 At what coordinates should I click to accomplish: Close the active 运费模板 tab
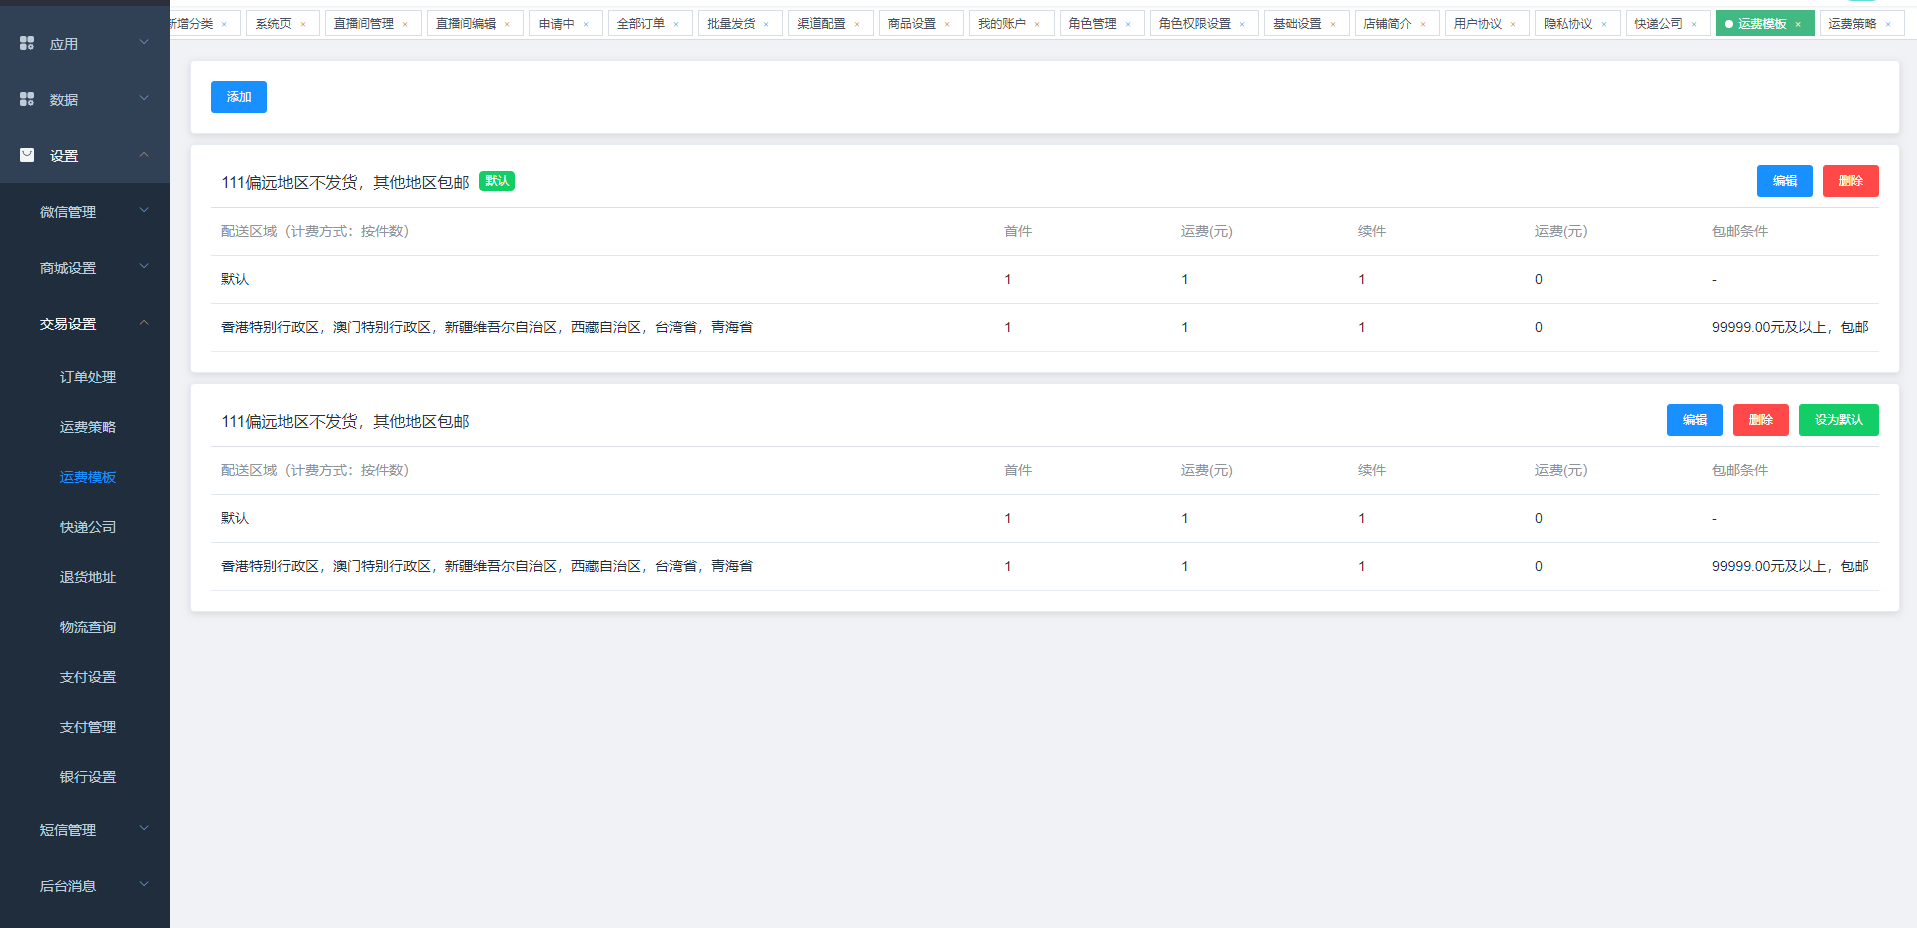tap(1798, 24)
